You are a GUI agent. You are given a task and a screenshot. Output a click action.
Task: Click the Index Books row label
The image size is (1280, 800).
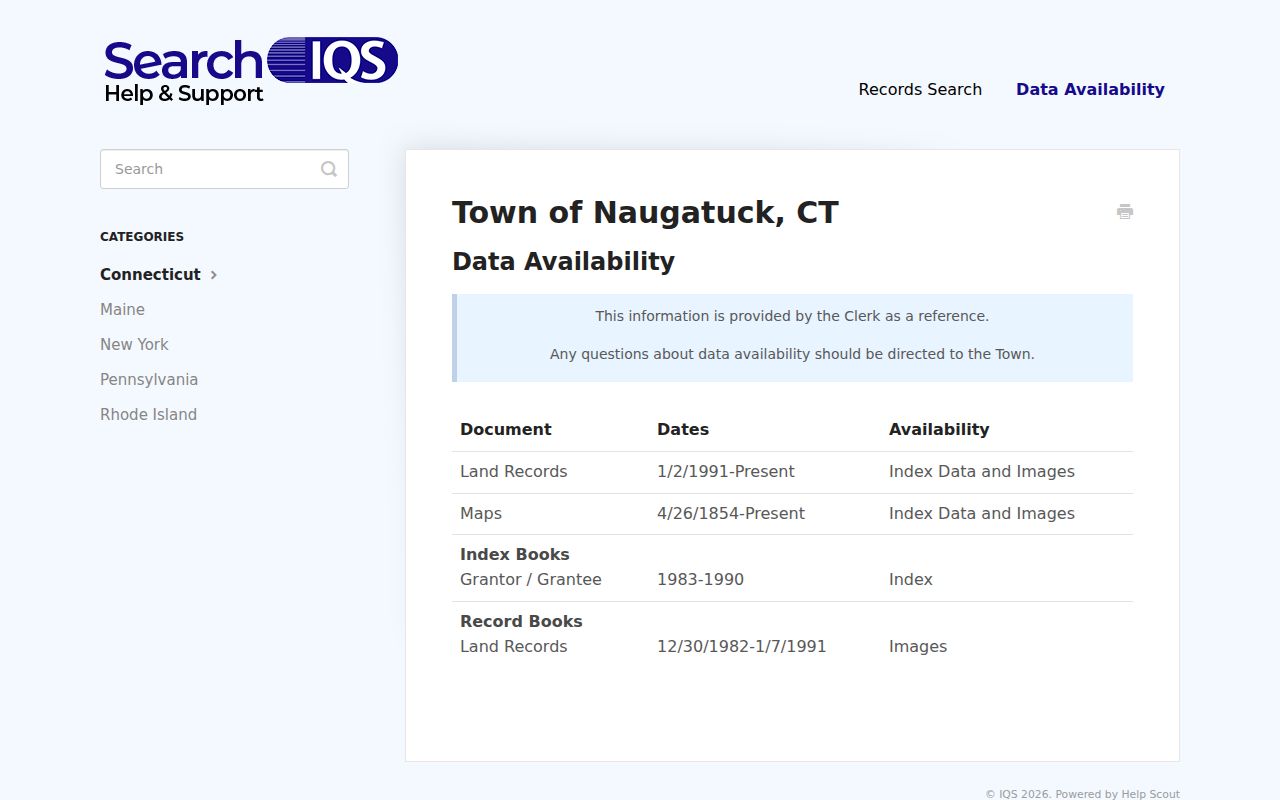(x=515, y=554)
